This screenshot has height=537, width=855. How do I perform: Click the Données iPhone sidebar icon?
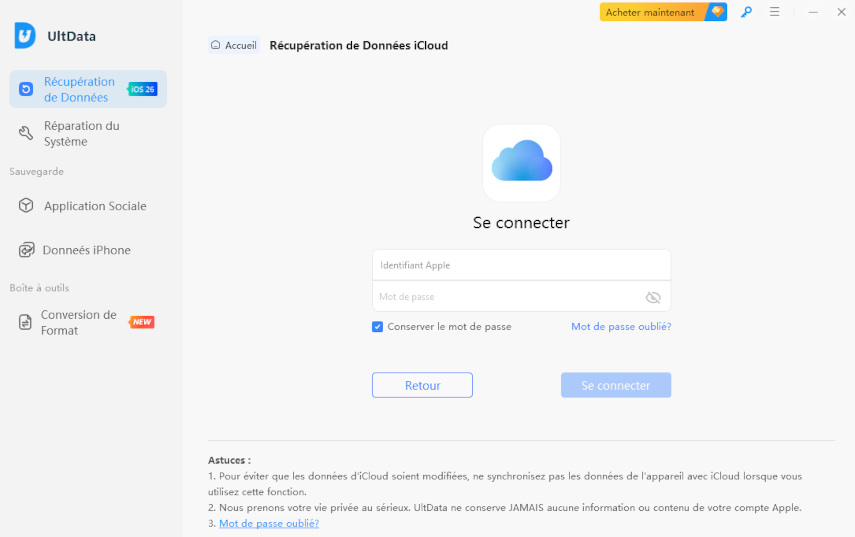(26, 250)
